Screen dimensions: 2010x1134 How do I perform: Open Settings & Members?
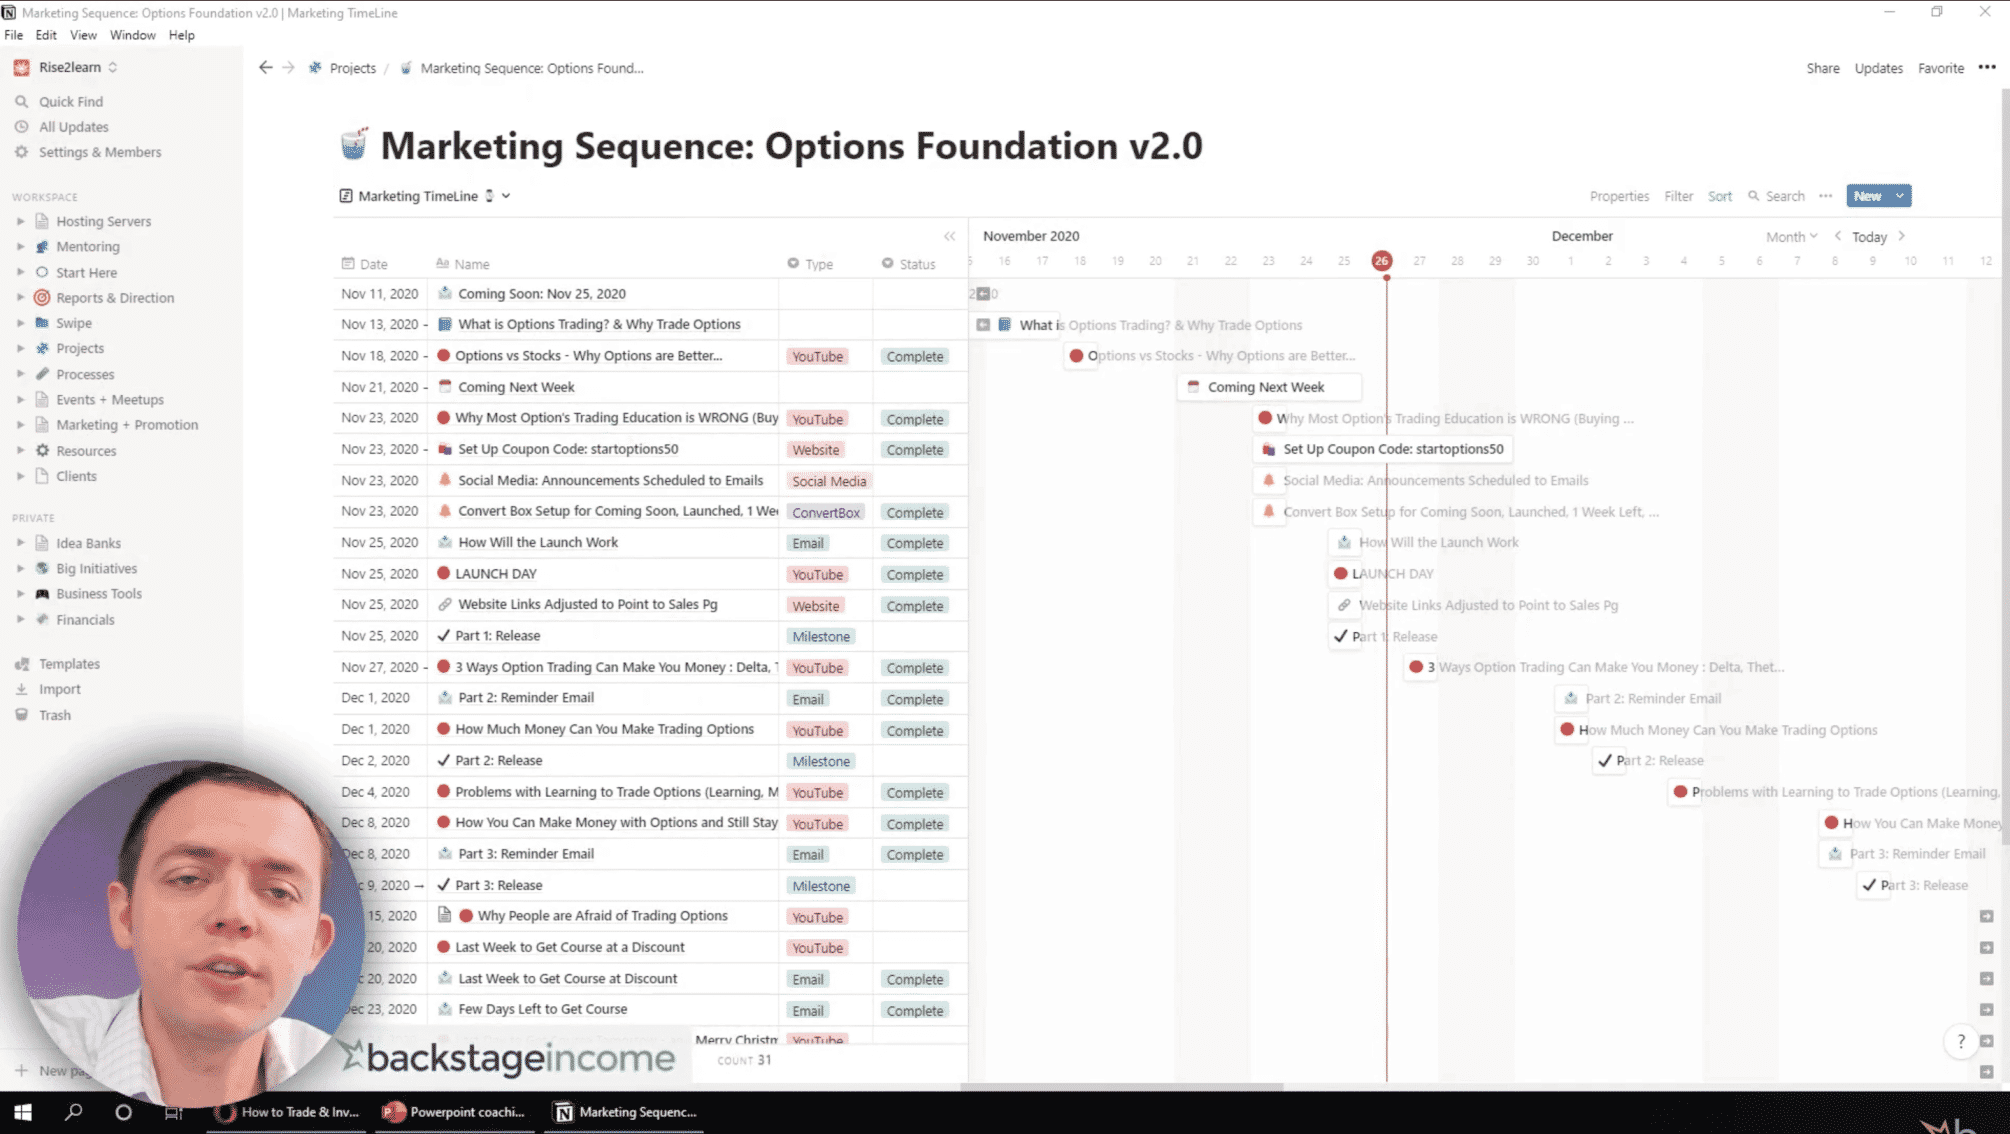(x=99, y=152)
